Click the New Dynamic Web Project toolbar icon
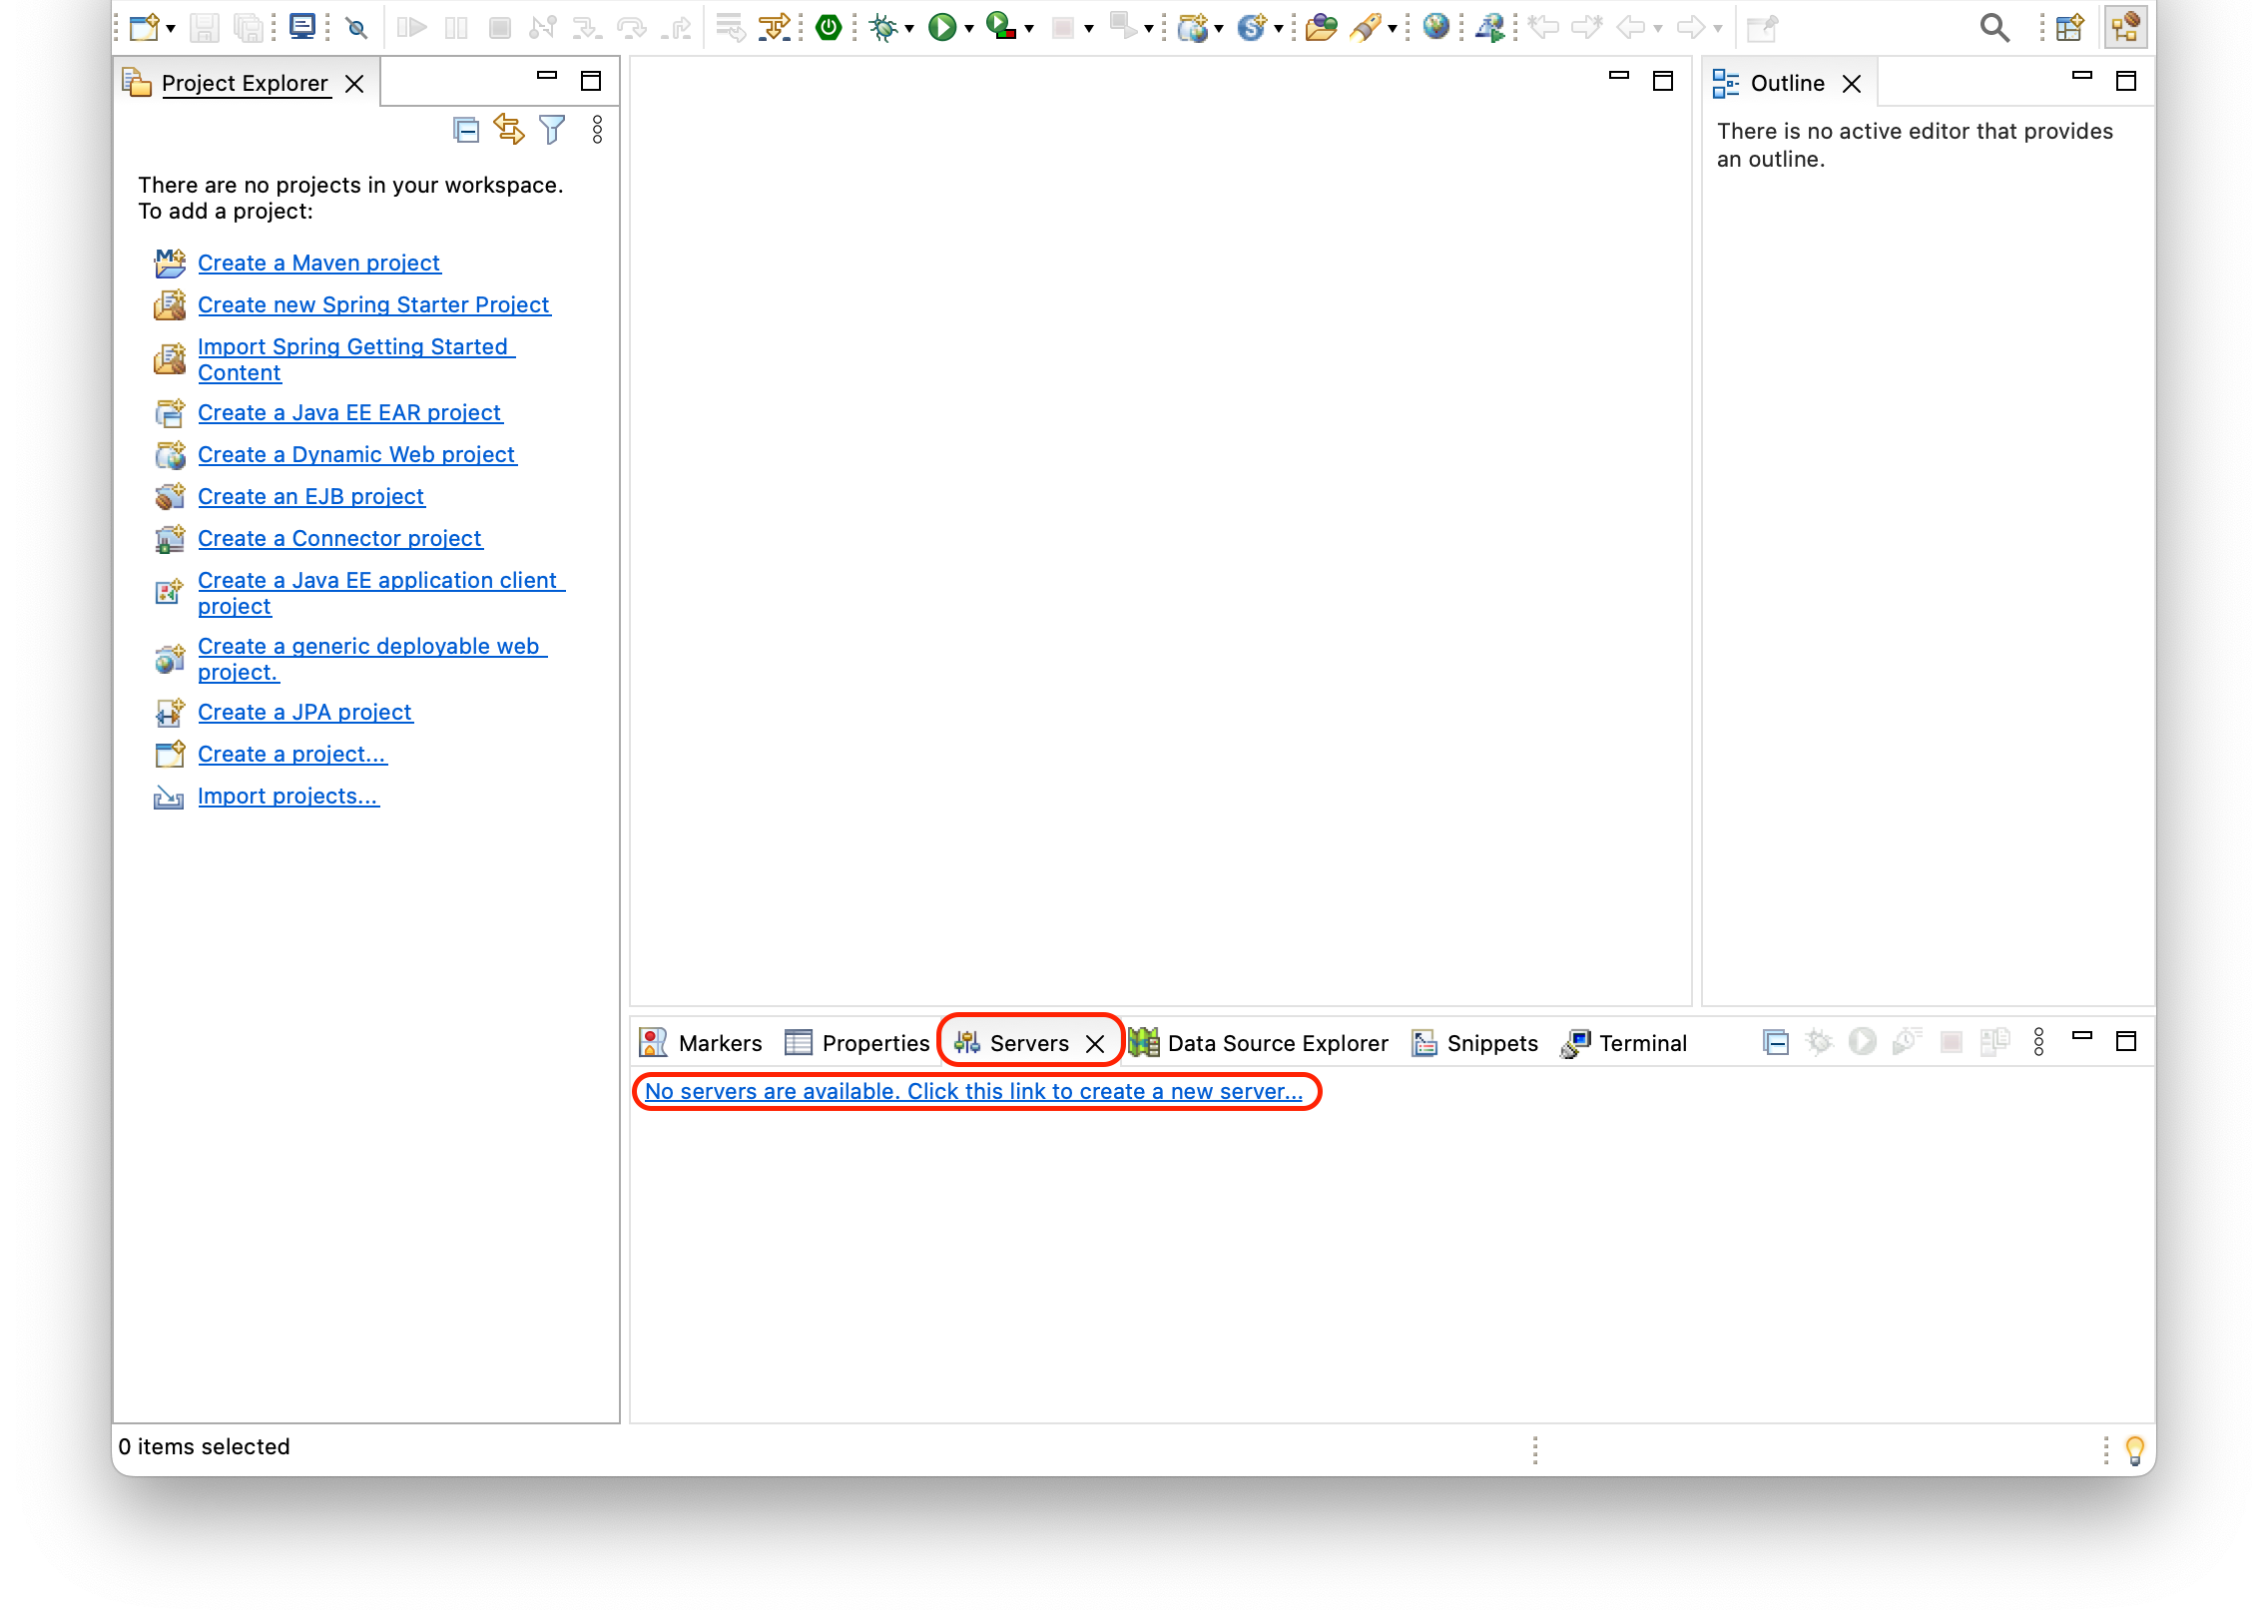 coord(1192,27)
